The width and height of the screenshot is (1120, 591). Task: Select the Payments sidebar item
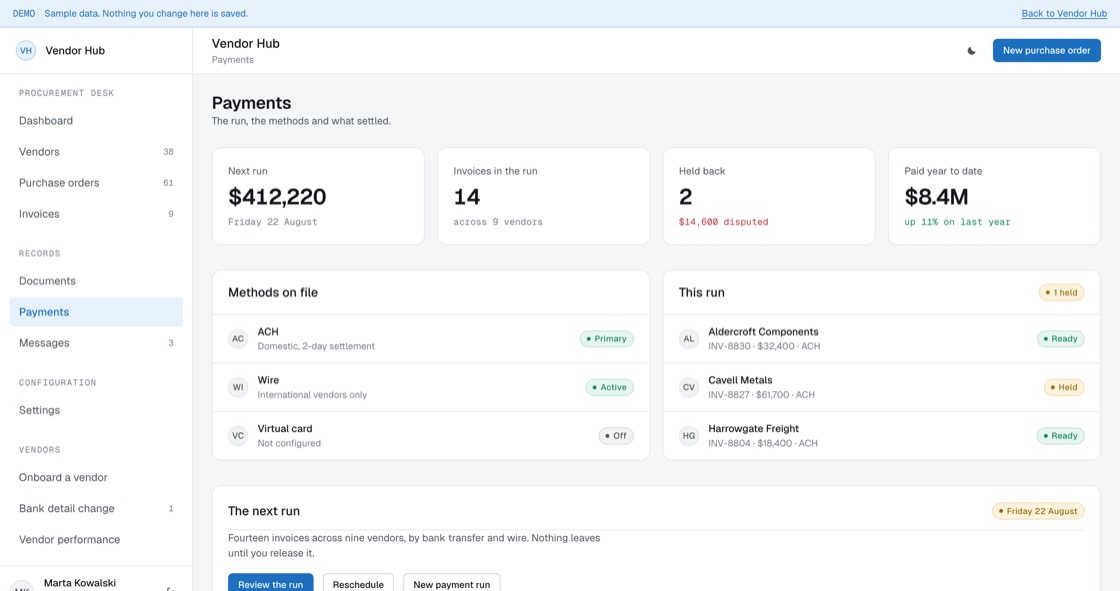96,312
